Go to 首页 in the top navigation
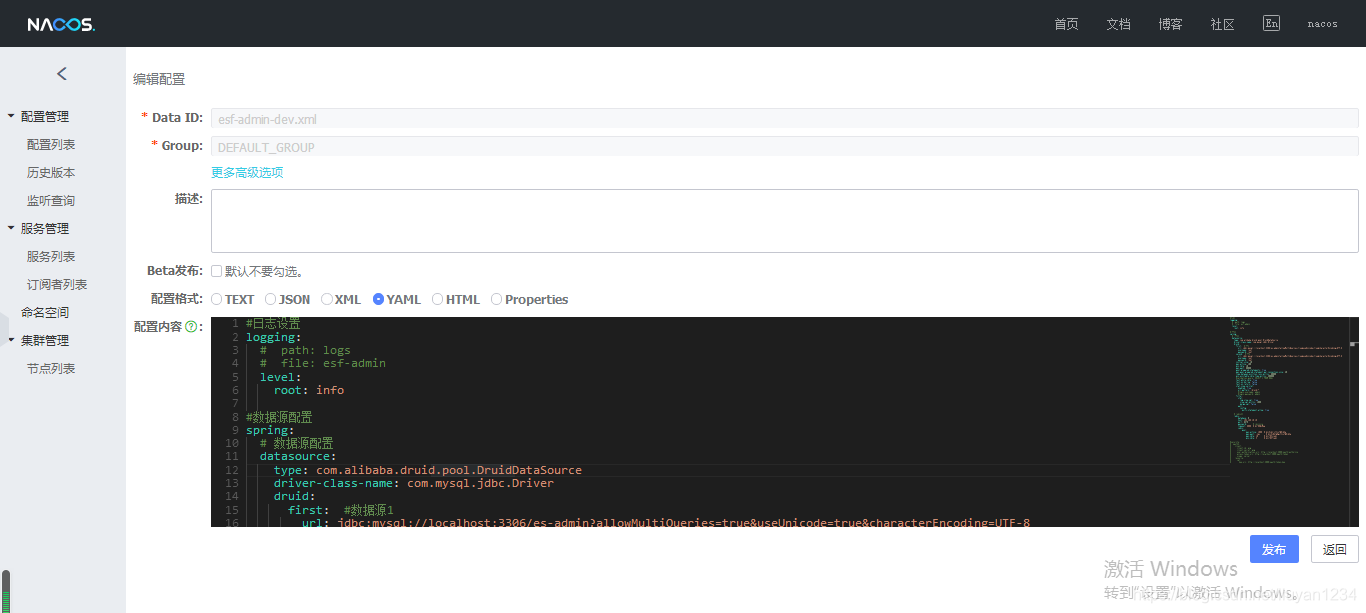Image resolution: width=1366 pixels, height=613 pixels. 1066,24
